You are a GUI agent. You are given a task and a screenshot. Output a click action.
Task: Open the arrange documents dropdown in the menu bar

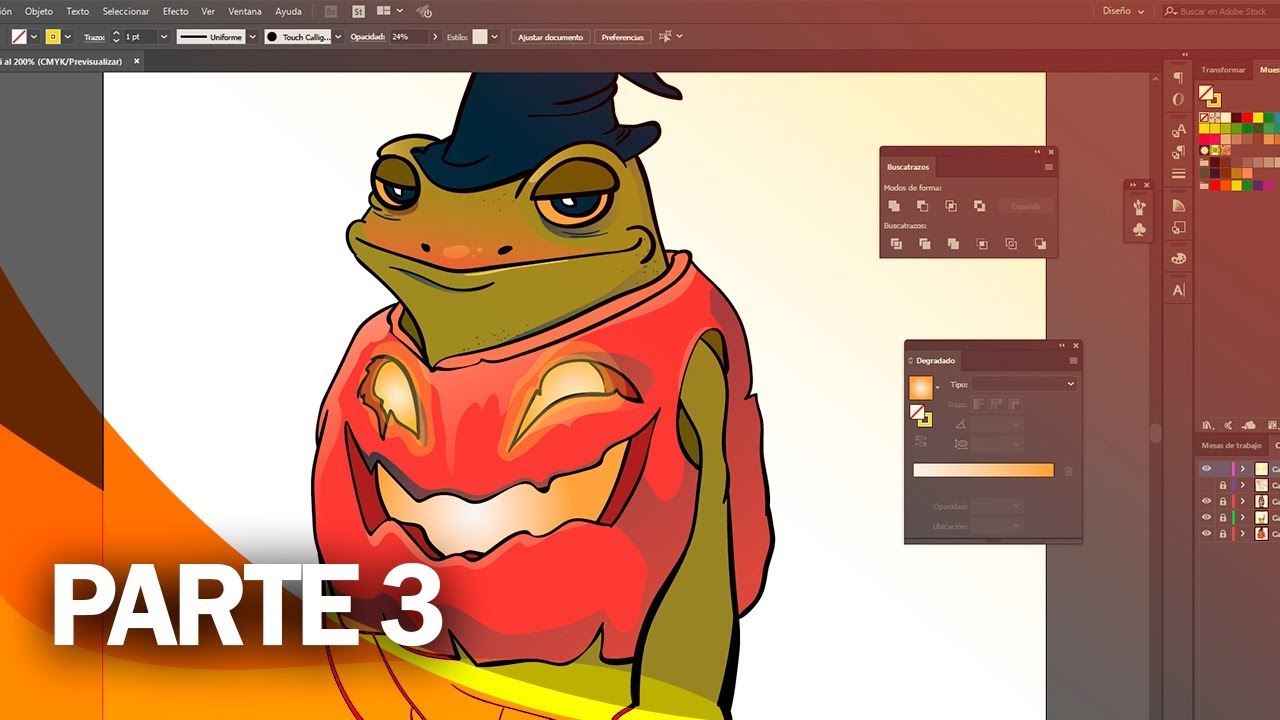pos(389,11)
